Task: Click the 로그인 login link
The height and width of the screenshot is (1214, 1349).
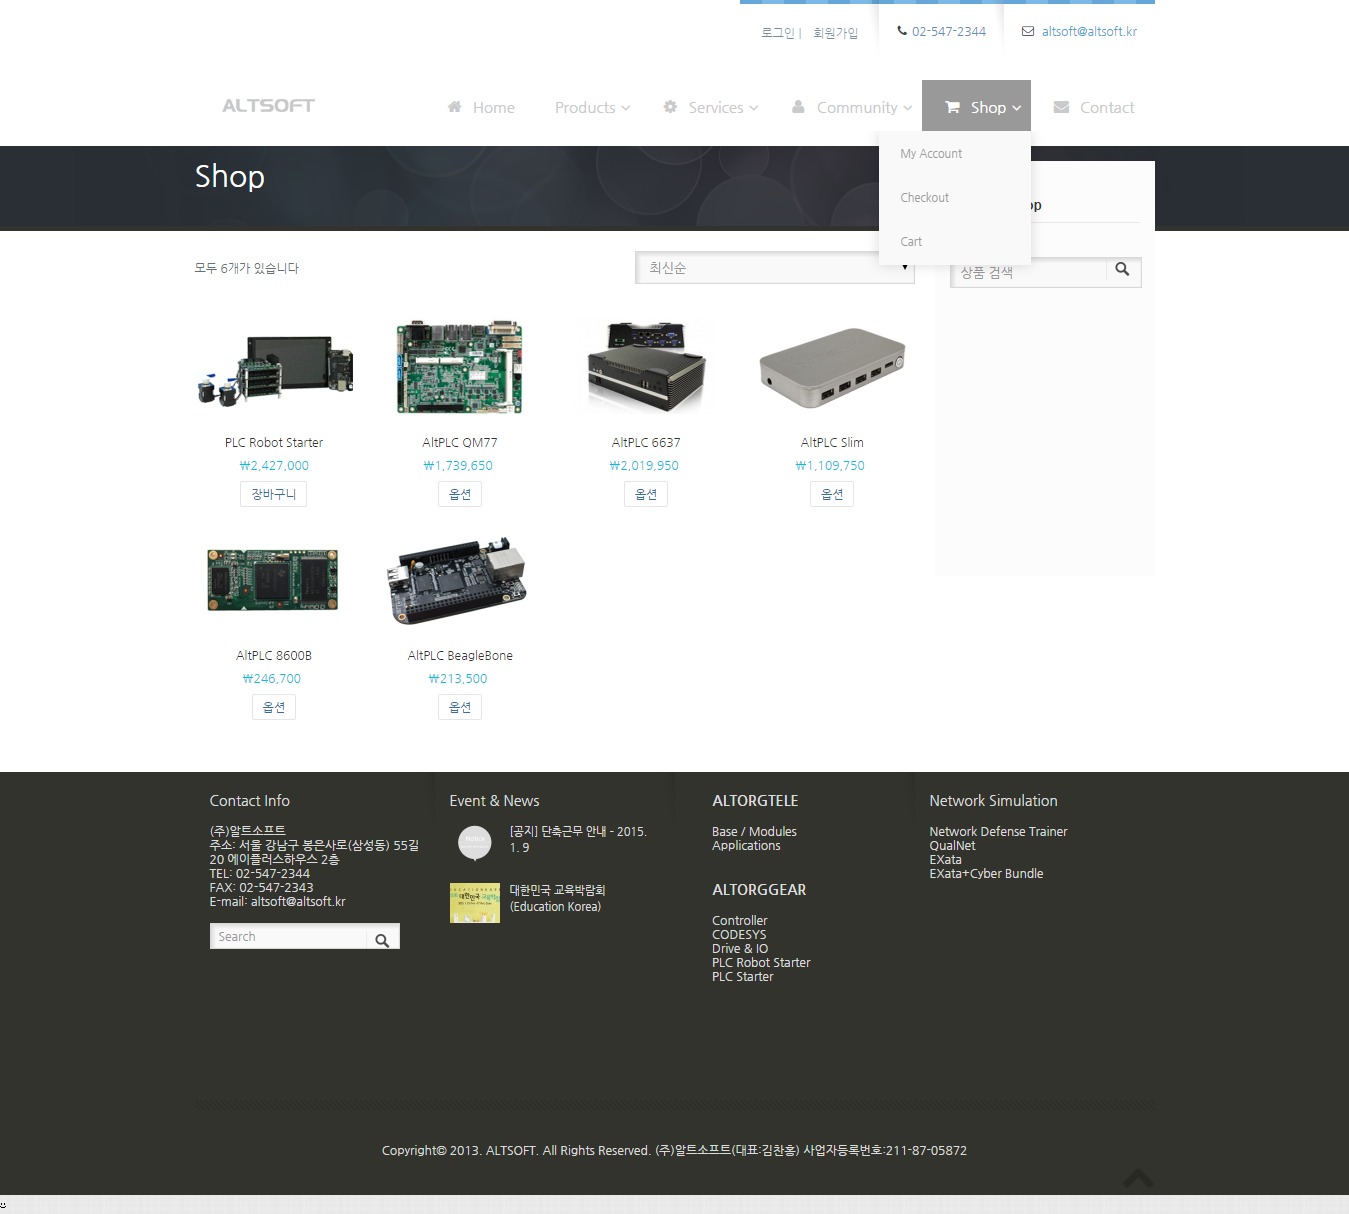Action: click(777, 33)
